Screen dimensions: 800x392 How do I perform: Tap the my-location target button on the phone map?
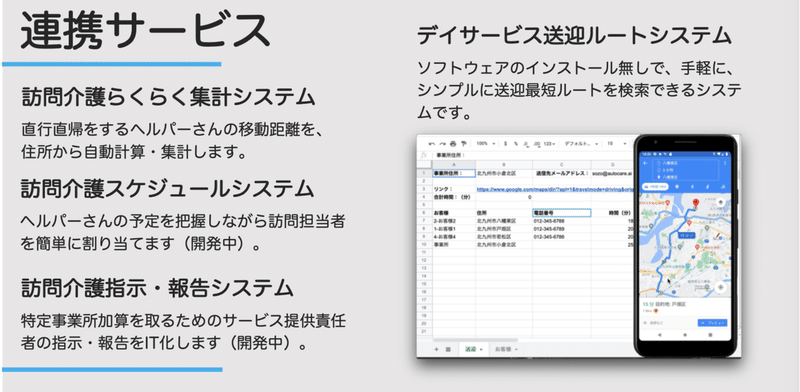pos(720,287)
